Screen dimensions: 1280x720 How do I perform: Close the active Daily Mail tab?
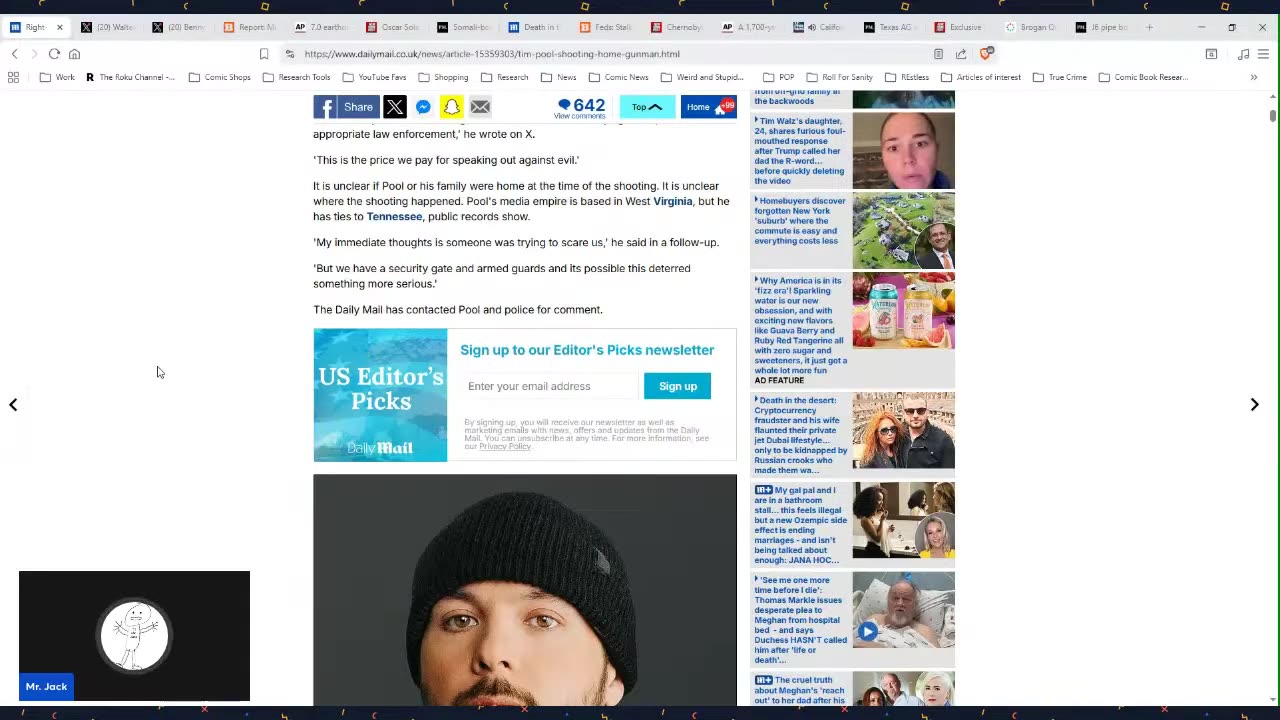(x=59, y=27)
